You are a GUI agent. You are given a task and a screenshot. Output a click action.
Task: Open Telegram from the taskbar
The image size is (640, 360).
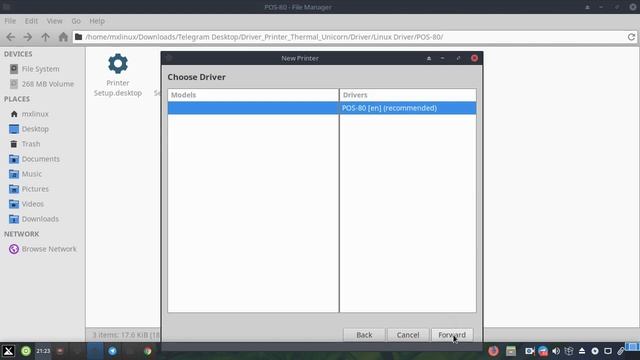(112, 351)
